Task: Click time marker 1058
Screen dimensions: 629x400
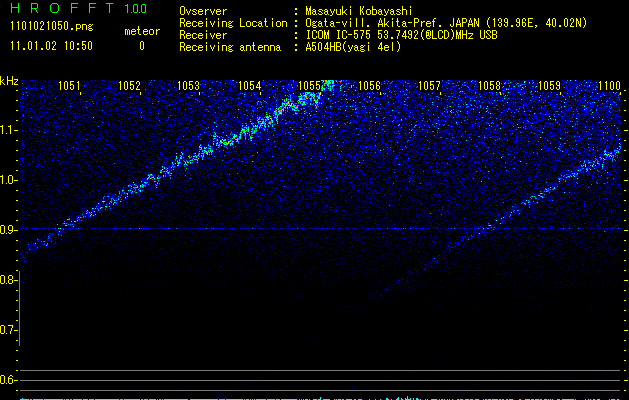Action: point(489,86)
